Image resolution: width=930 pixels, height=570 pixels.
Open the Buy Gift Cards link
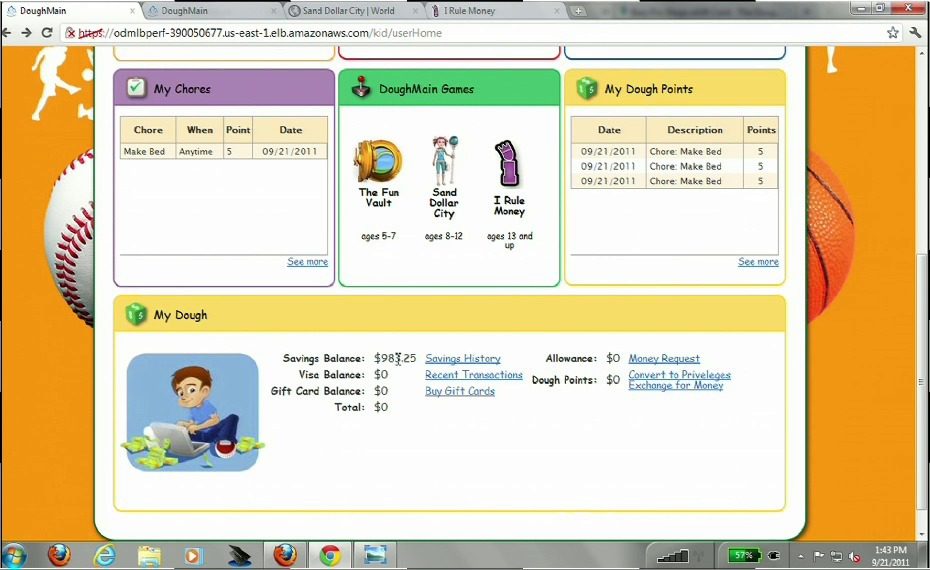(460, 391)
